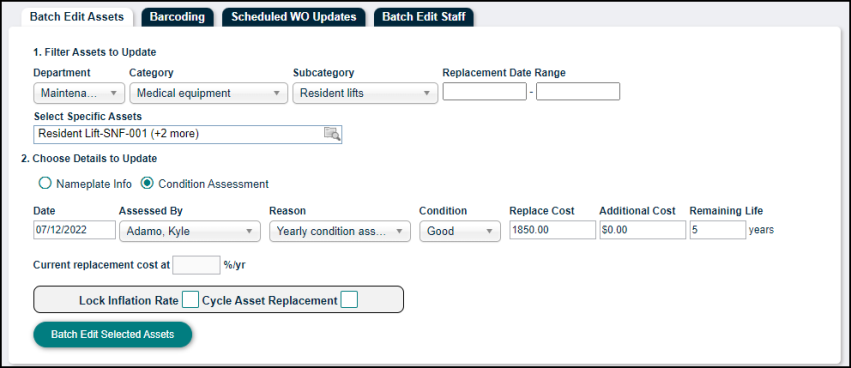
Task: Check the Cycle Asset Replacement checkbox
Action: (x=349, y=300)
